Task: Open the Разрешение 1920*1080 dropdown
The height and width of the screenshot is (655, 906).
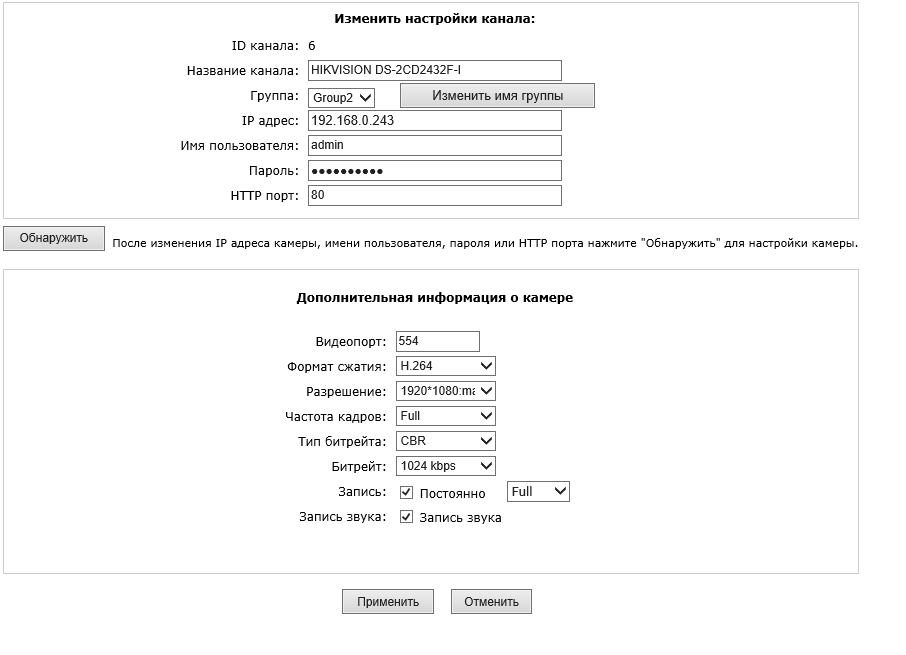Action: [445, 391]
